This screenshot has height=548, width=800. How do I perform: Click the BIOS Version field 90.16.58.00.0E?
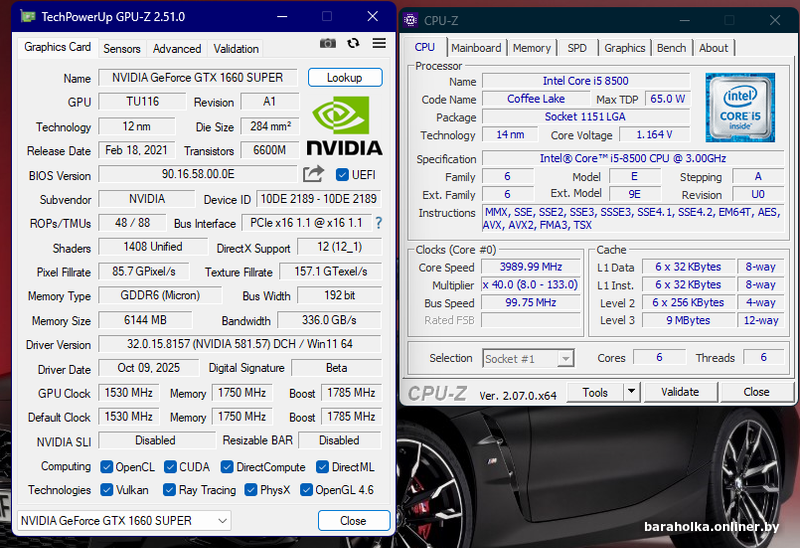(x=197, y=175)
